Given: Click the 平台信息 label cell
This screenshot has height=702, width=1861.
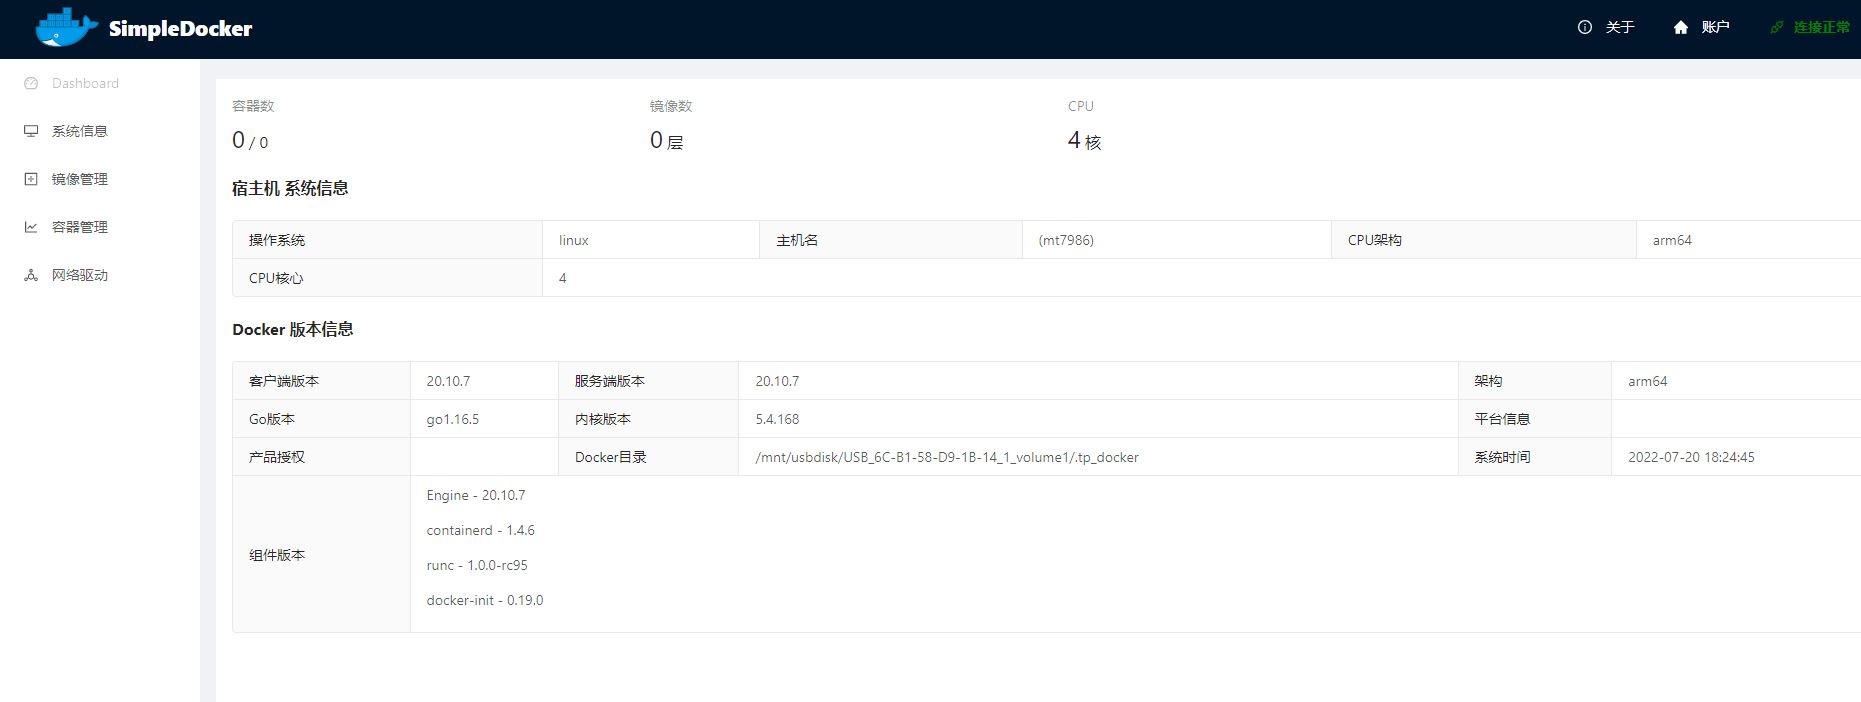Looking at the screenshot, I should point(1535,419).
